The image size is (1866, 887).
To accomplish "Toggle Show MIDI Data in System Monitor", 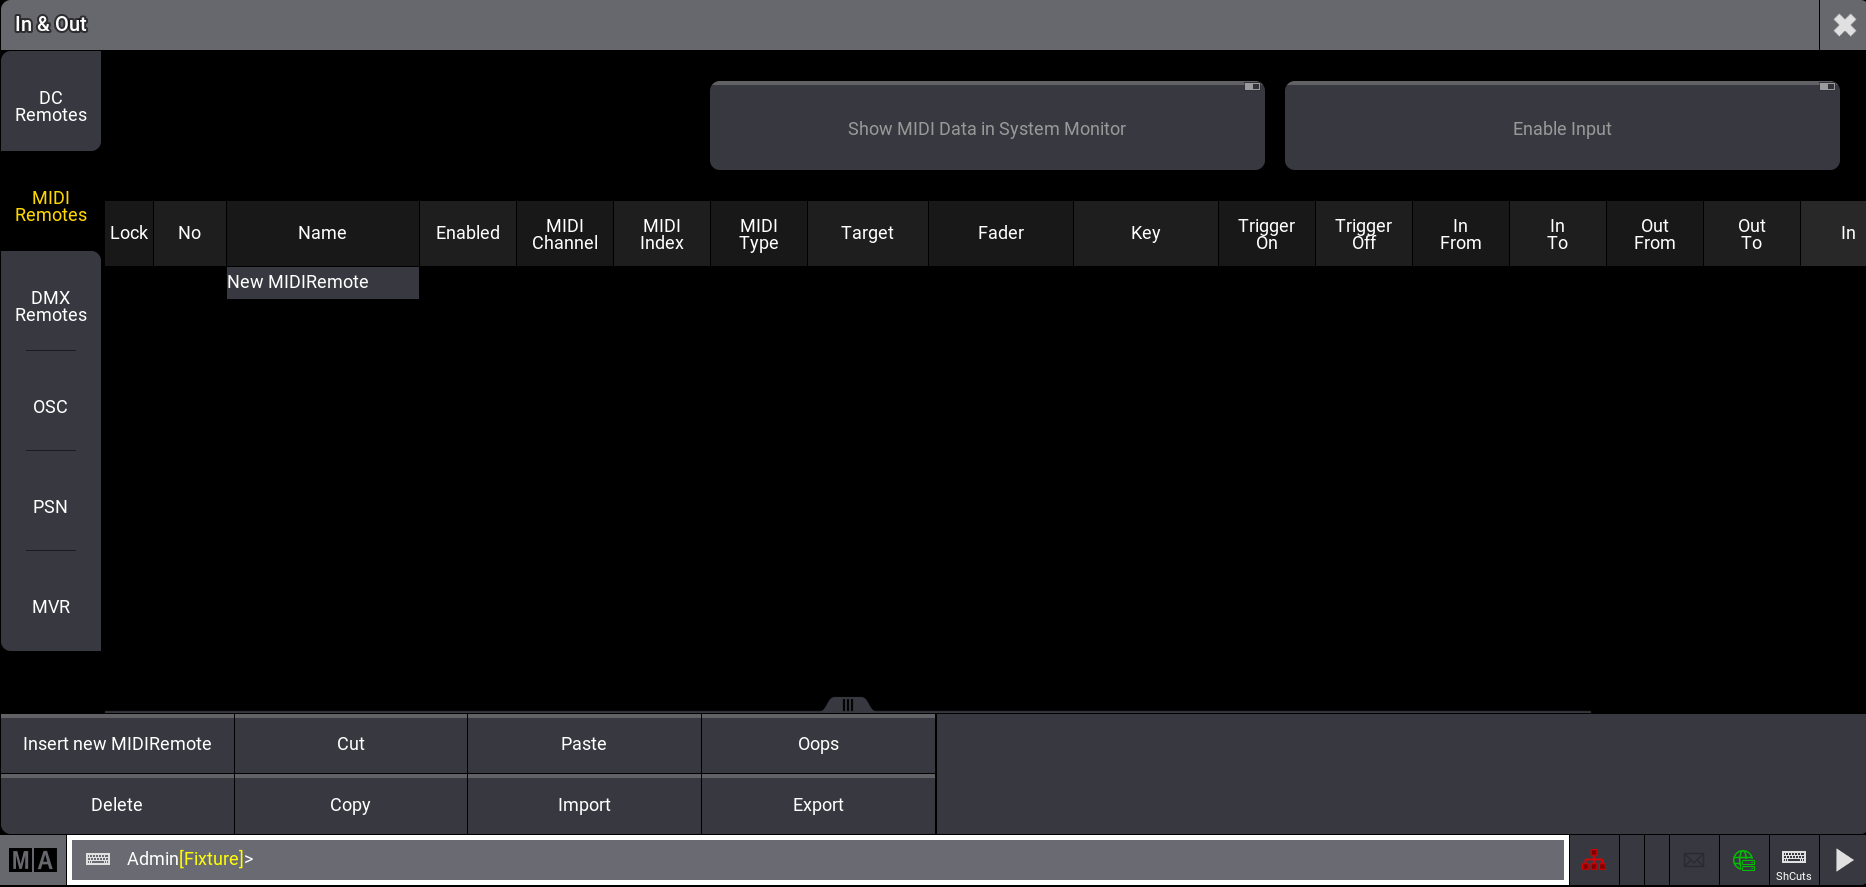I will tap(986, 127).
